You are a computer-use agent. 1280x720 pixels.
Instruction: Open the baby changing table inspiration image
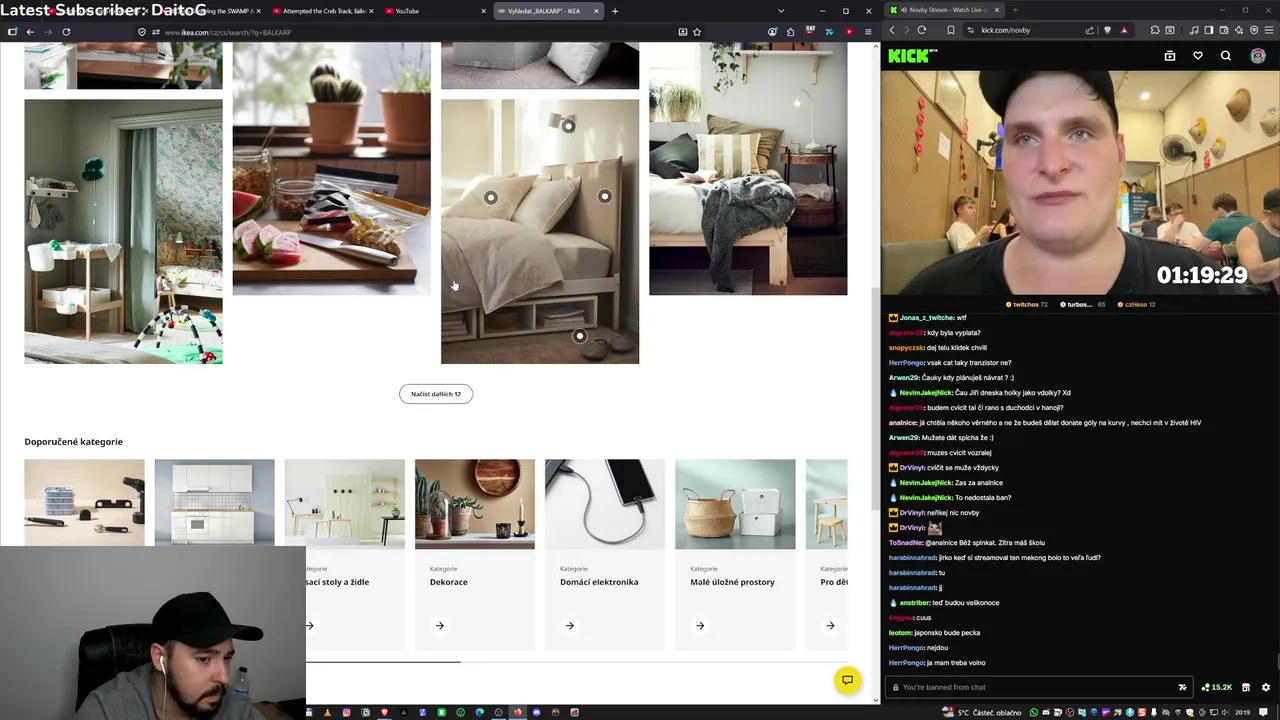point(124,231)
